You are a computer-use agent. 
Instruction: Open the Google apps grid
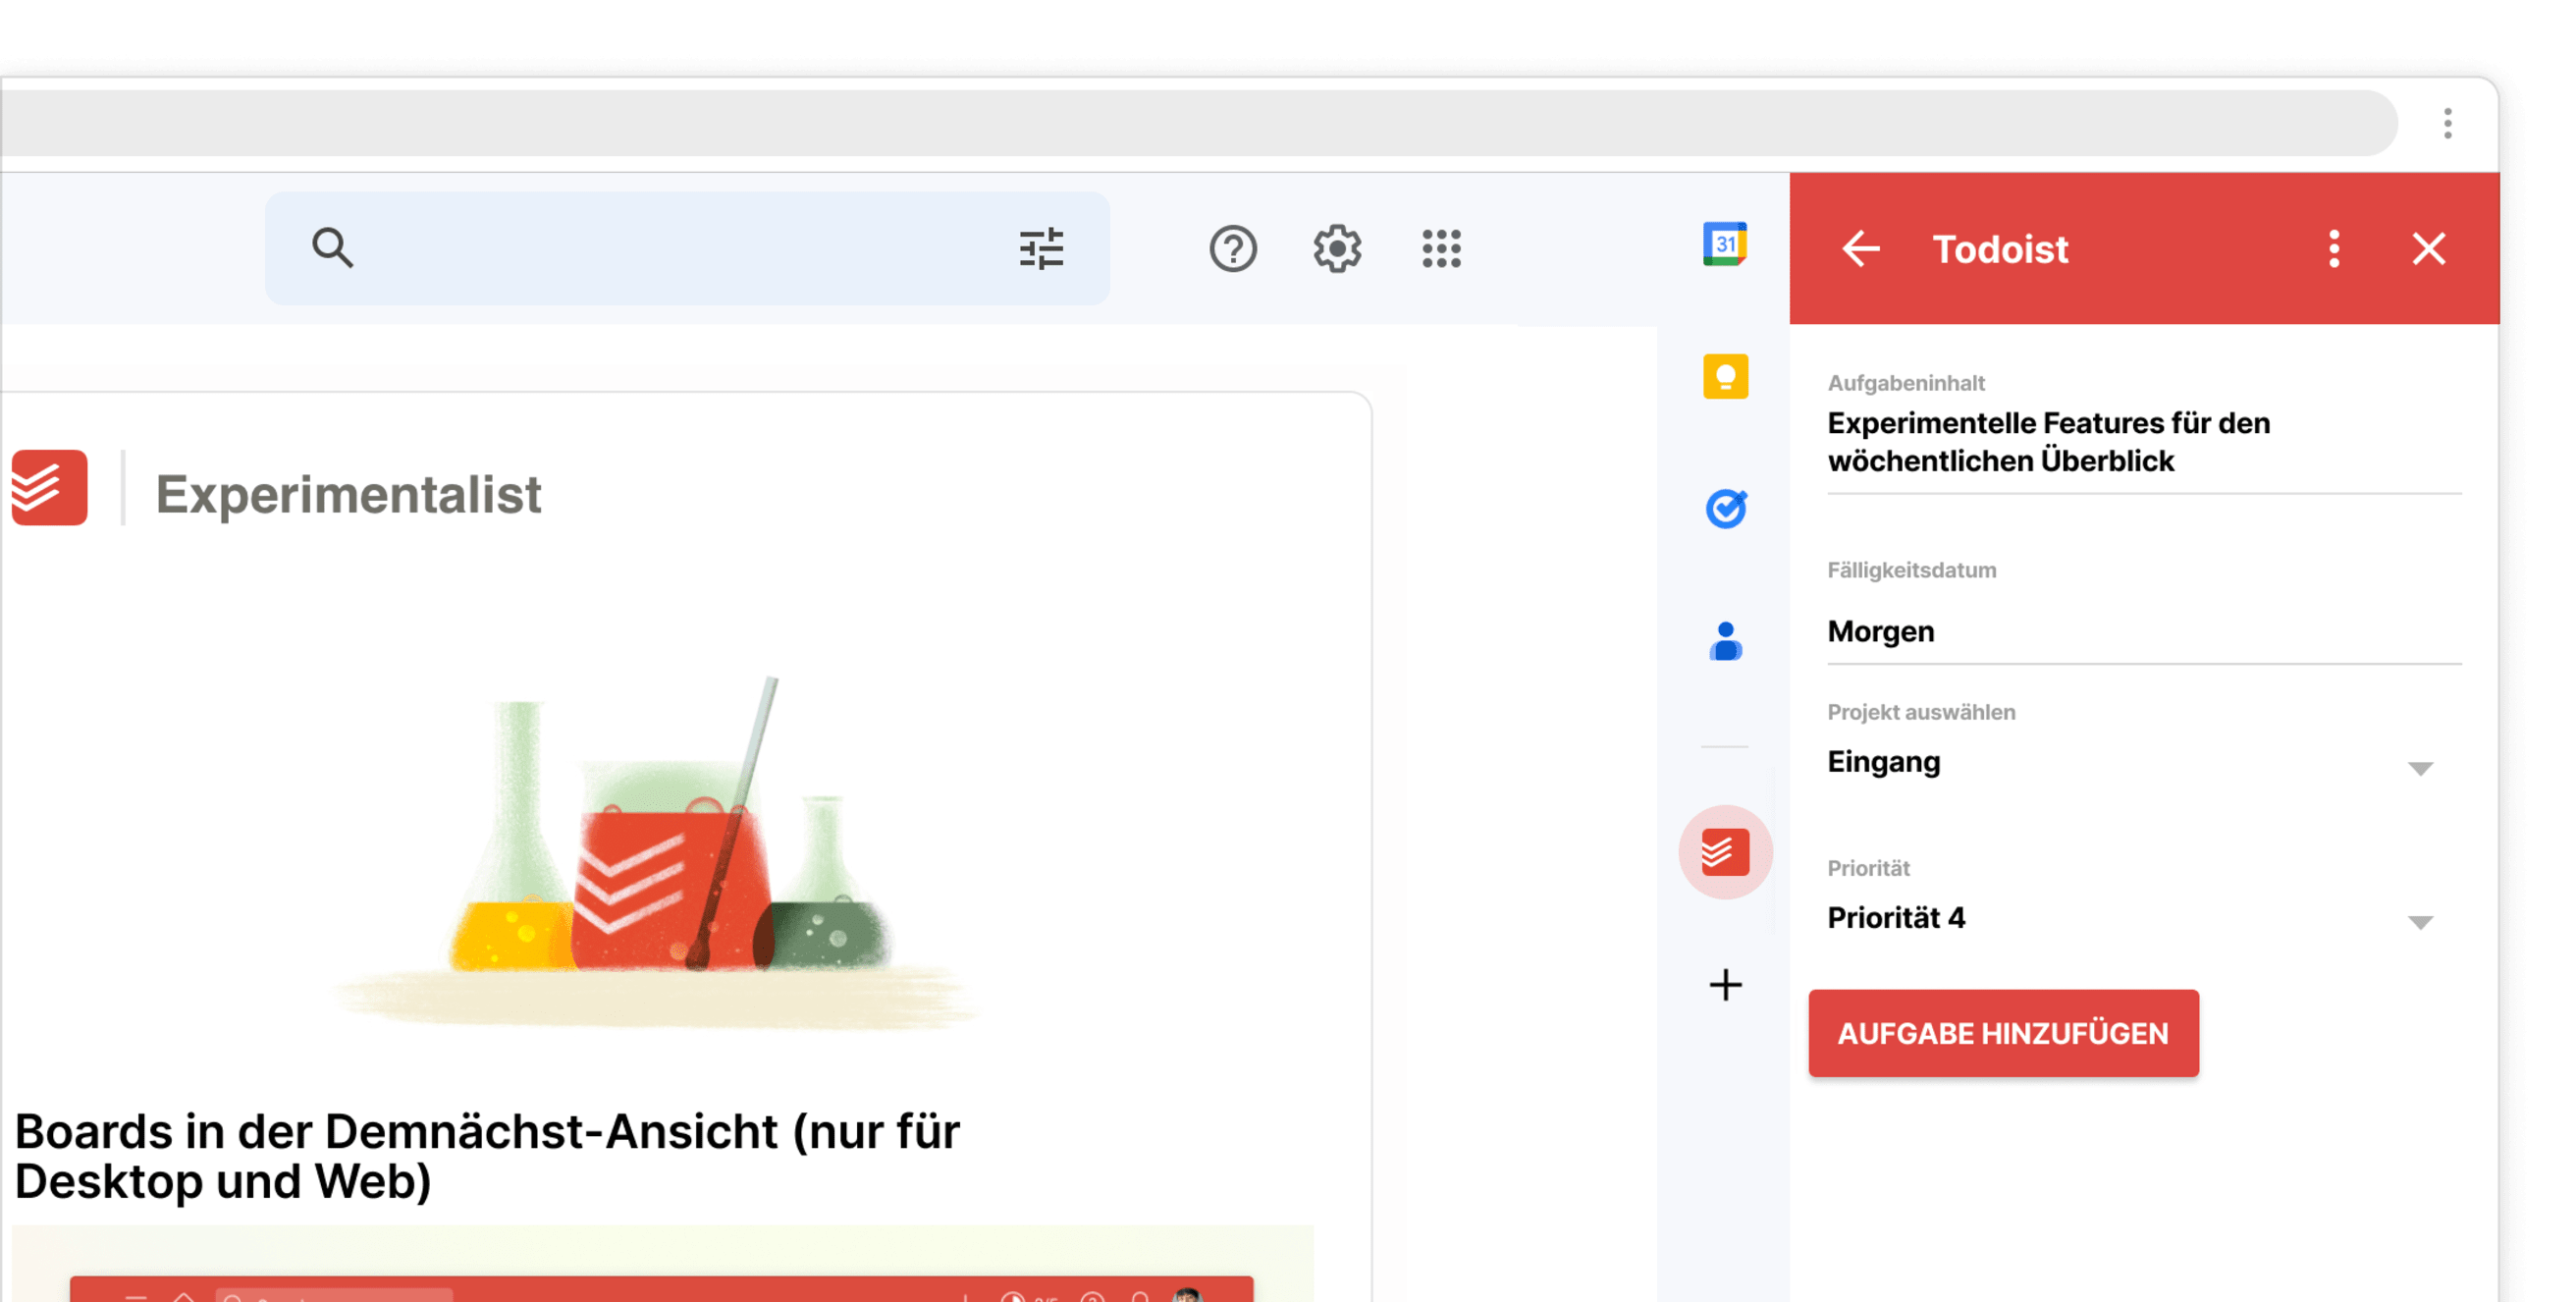(x=1441, y=248)
